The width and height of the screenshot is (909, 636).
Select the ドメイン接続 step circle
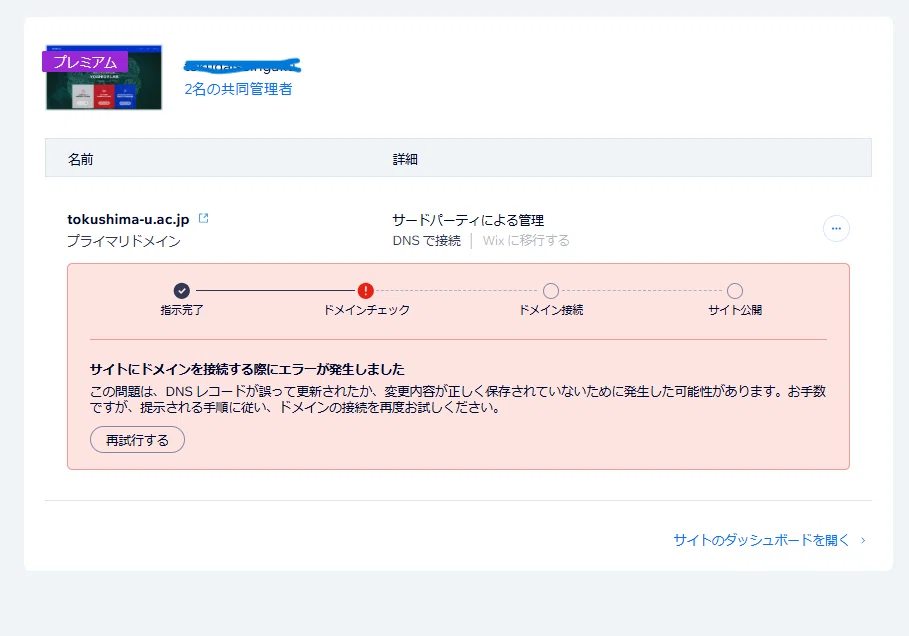tap(551, 290)
